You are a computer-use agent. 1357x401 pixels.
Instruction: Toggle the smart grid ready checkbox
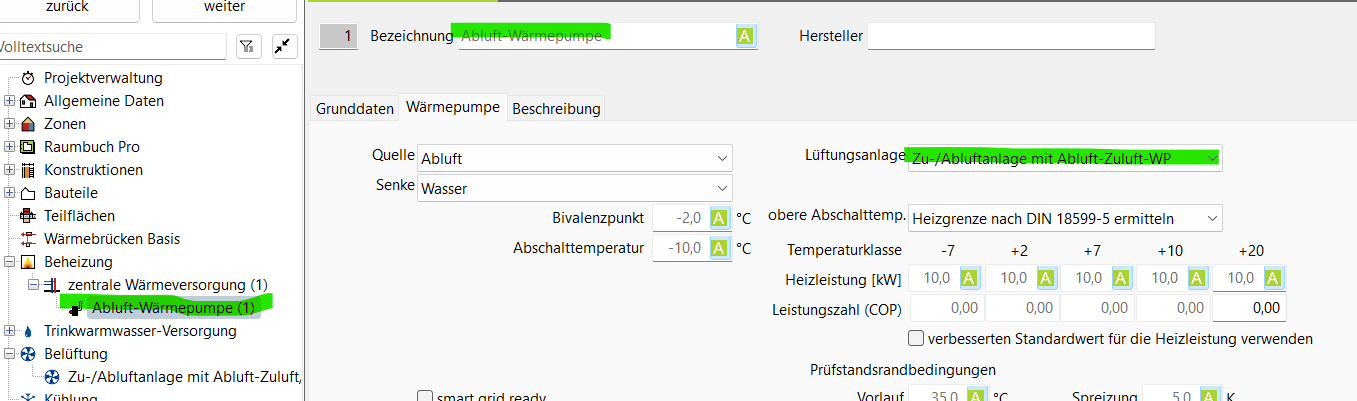(x=424, y=397)
